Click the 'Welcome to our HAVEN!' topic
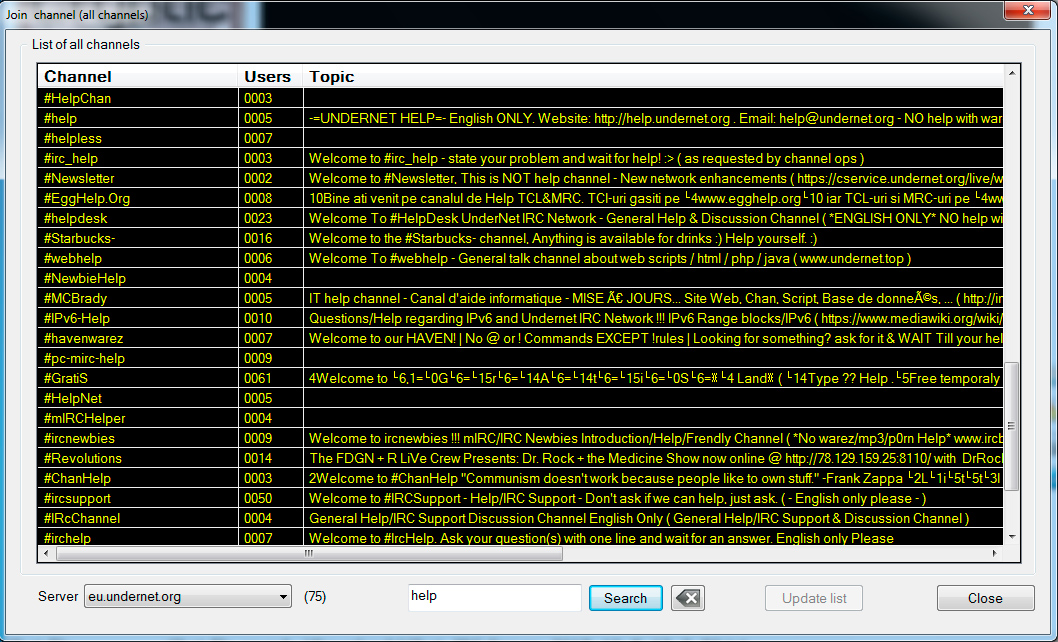This screenshot has height=642, width=1058. 656,338
